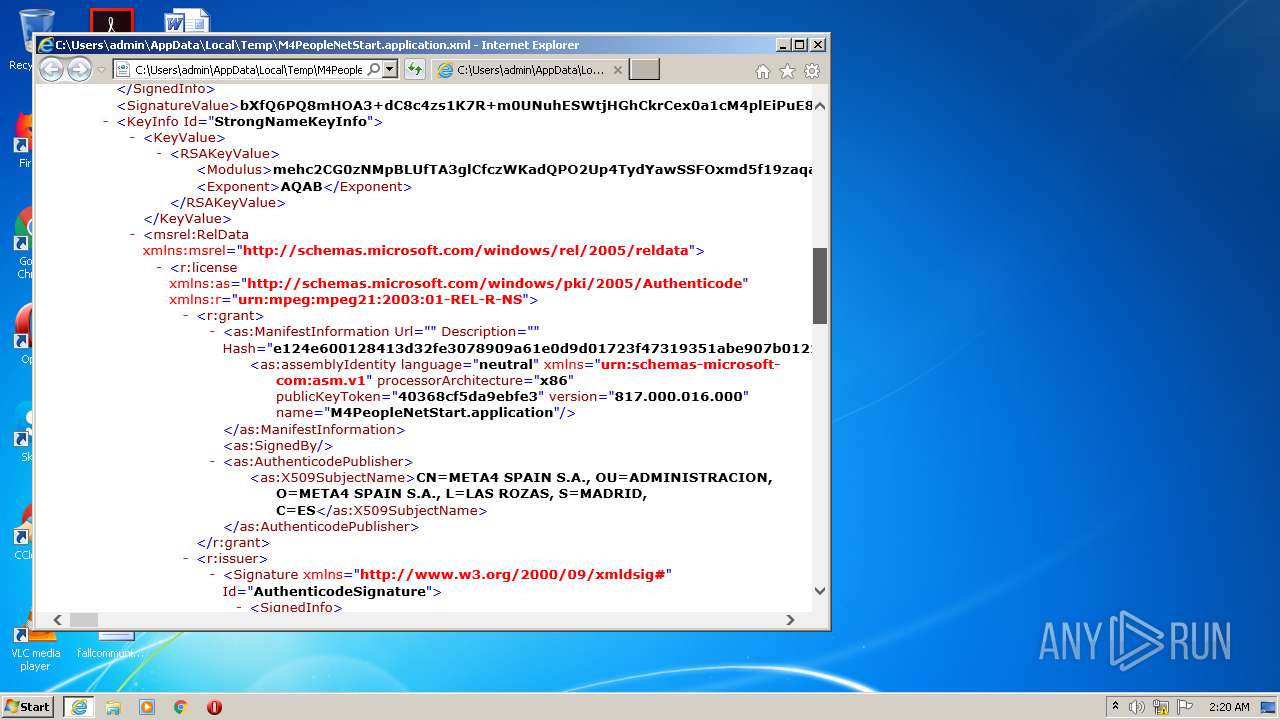Select the fallcommuni... desktop file
This screenshot has width=1280, height=720.
point(109,645)
